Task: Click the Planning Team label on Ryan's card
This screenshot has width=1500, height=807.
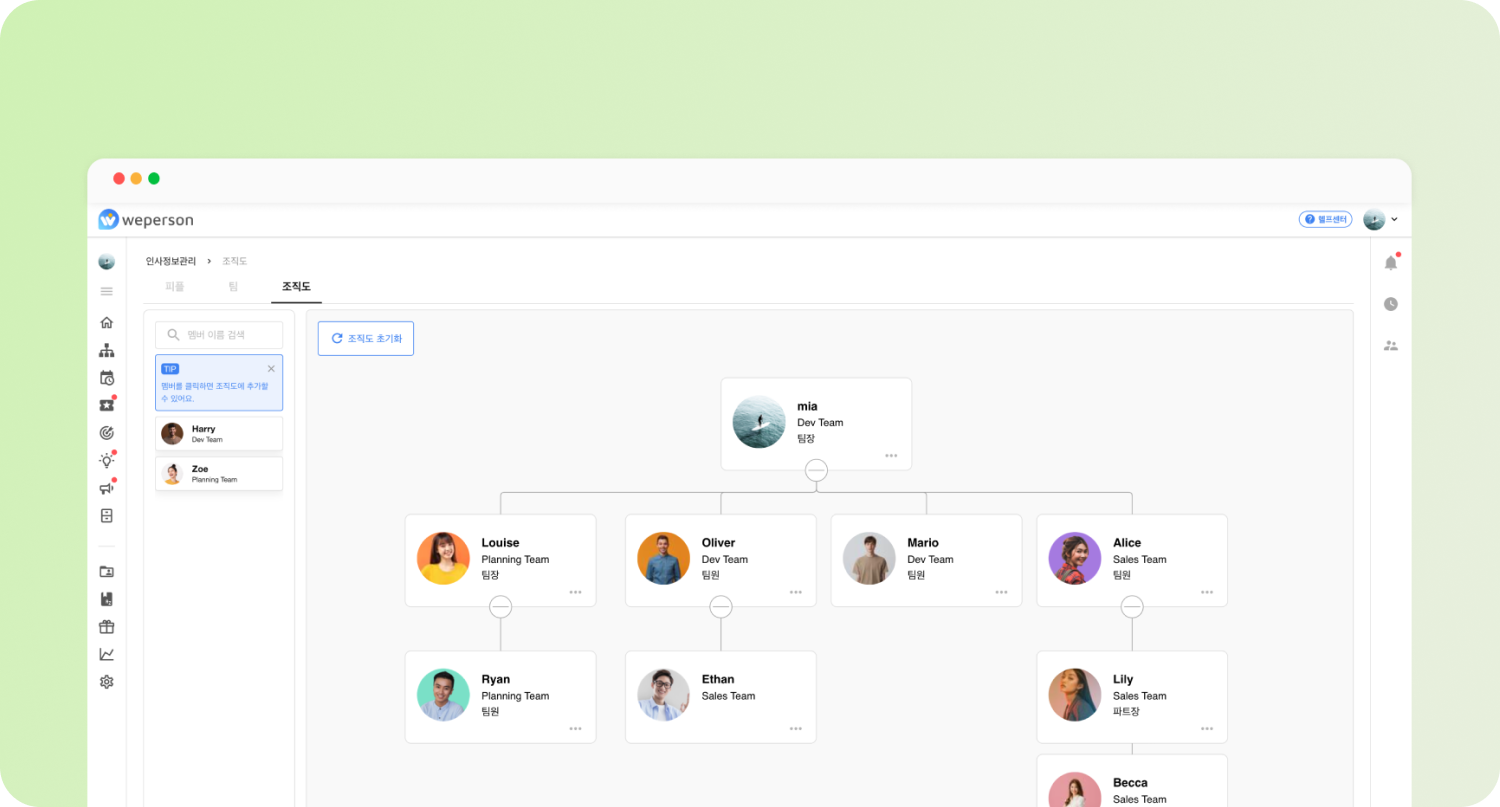Action: coord(515,696)
